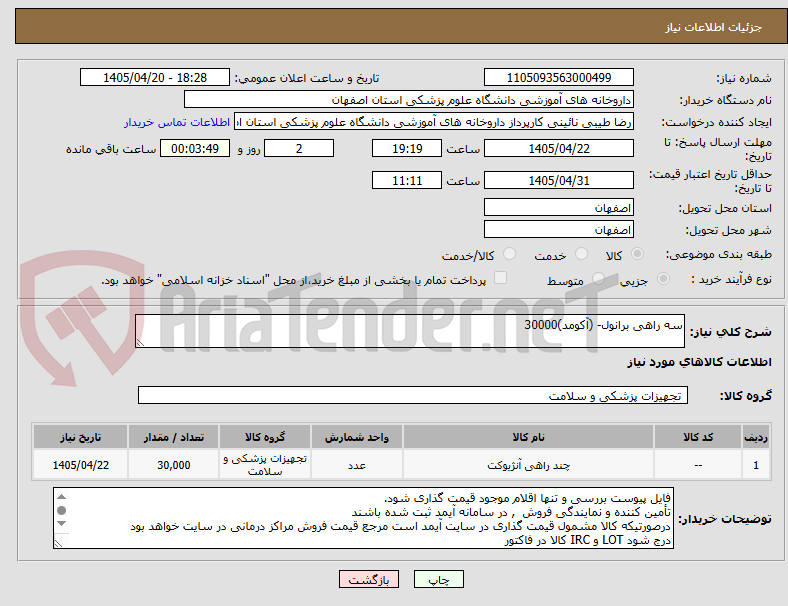The width and height of the screenshot is (788, 606).
Task: Click the تاریخ نیاز column header
Action: point(80,437)
